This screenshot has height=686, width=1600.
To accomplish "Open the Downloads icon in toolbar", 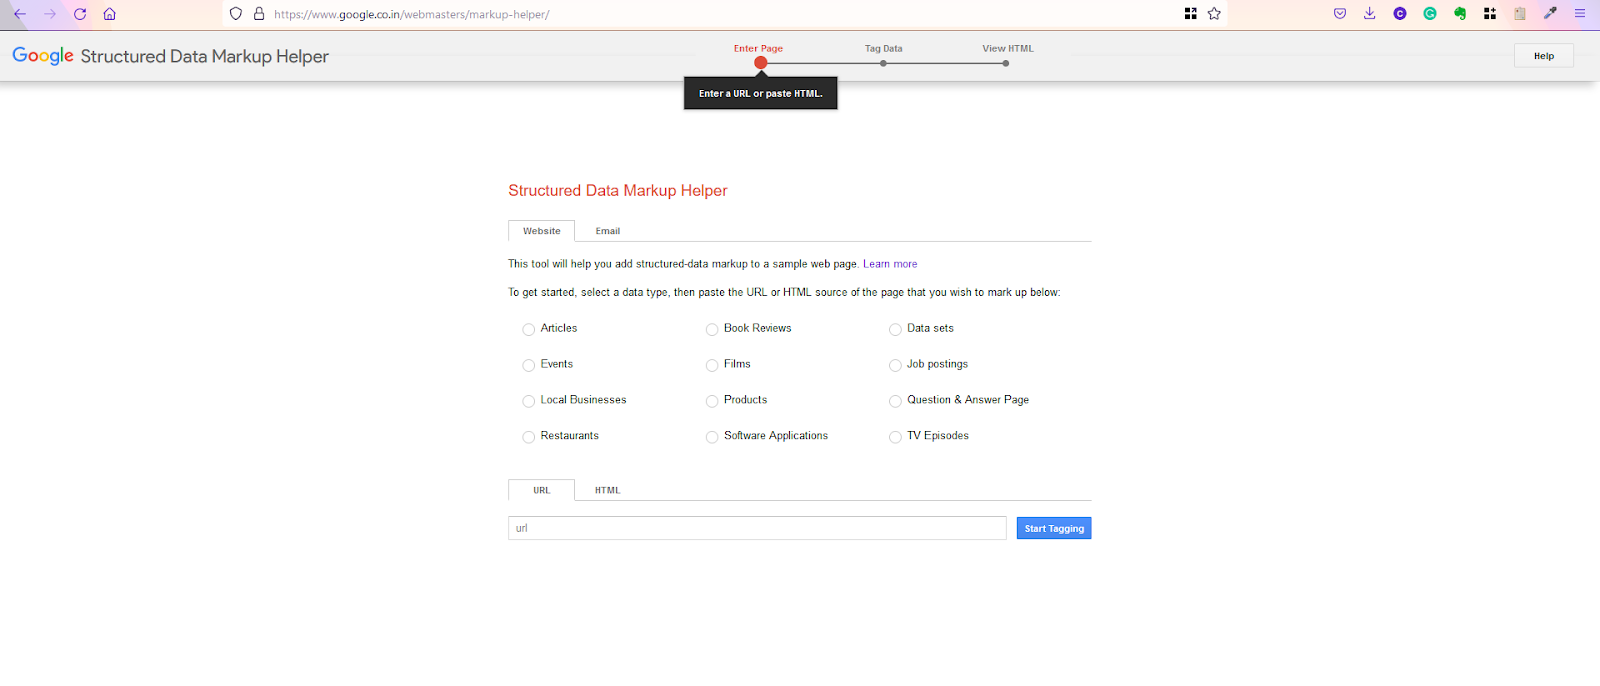I will point(1370,14).
